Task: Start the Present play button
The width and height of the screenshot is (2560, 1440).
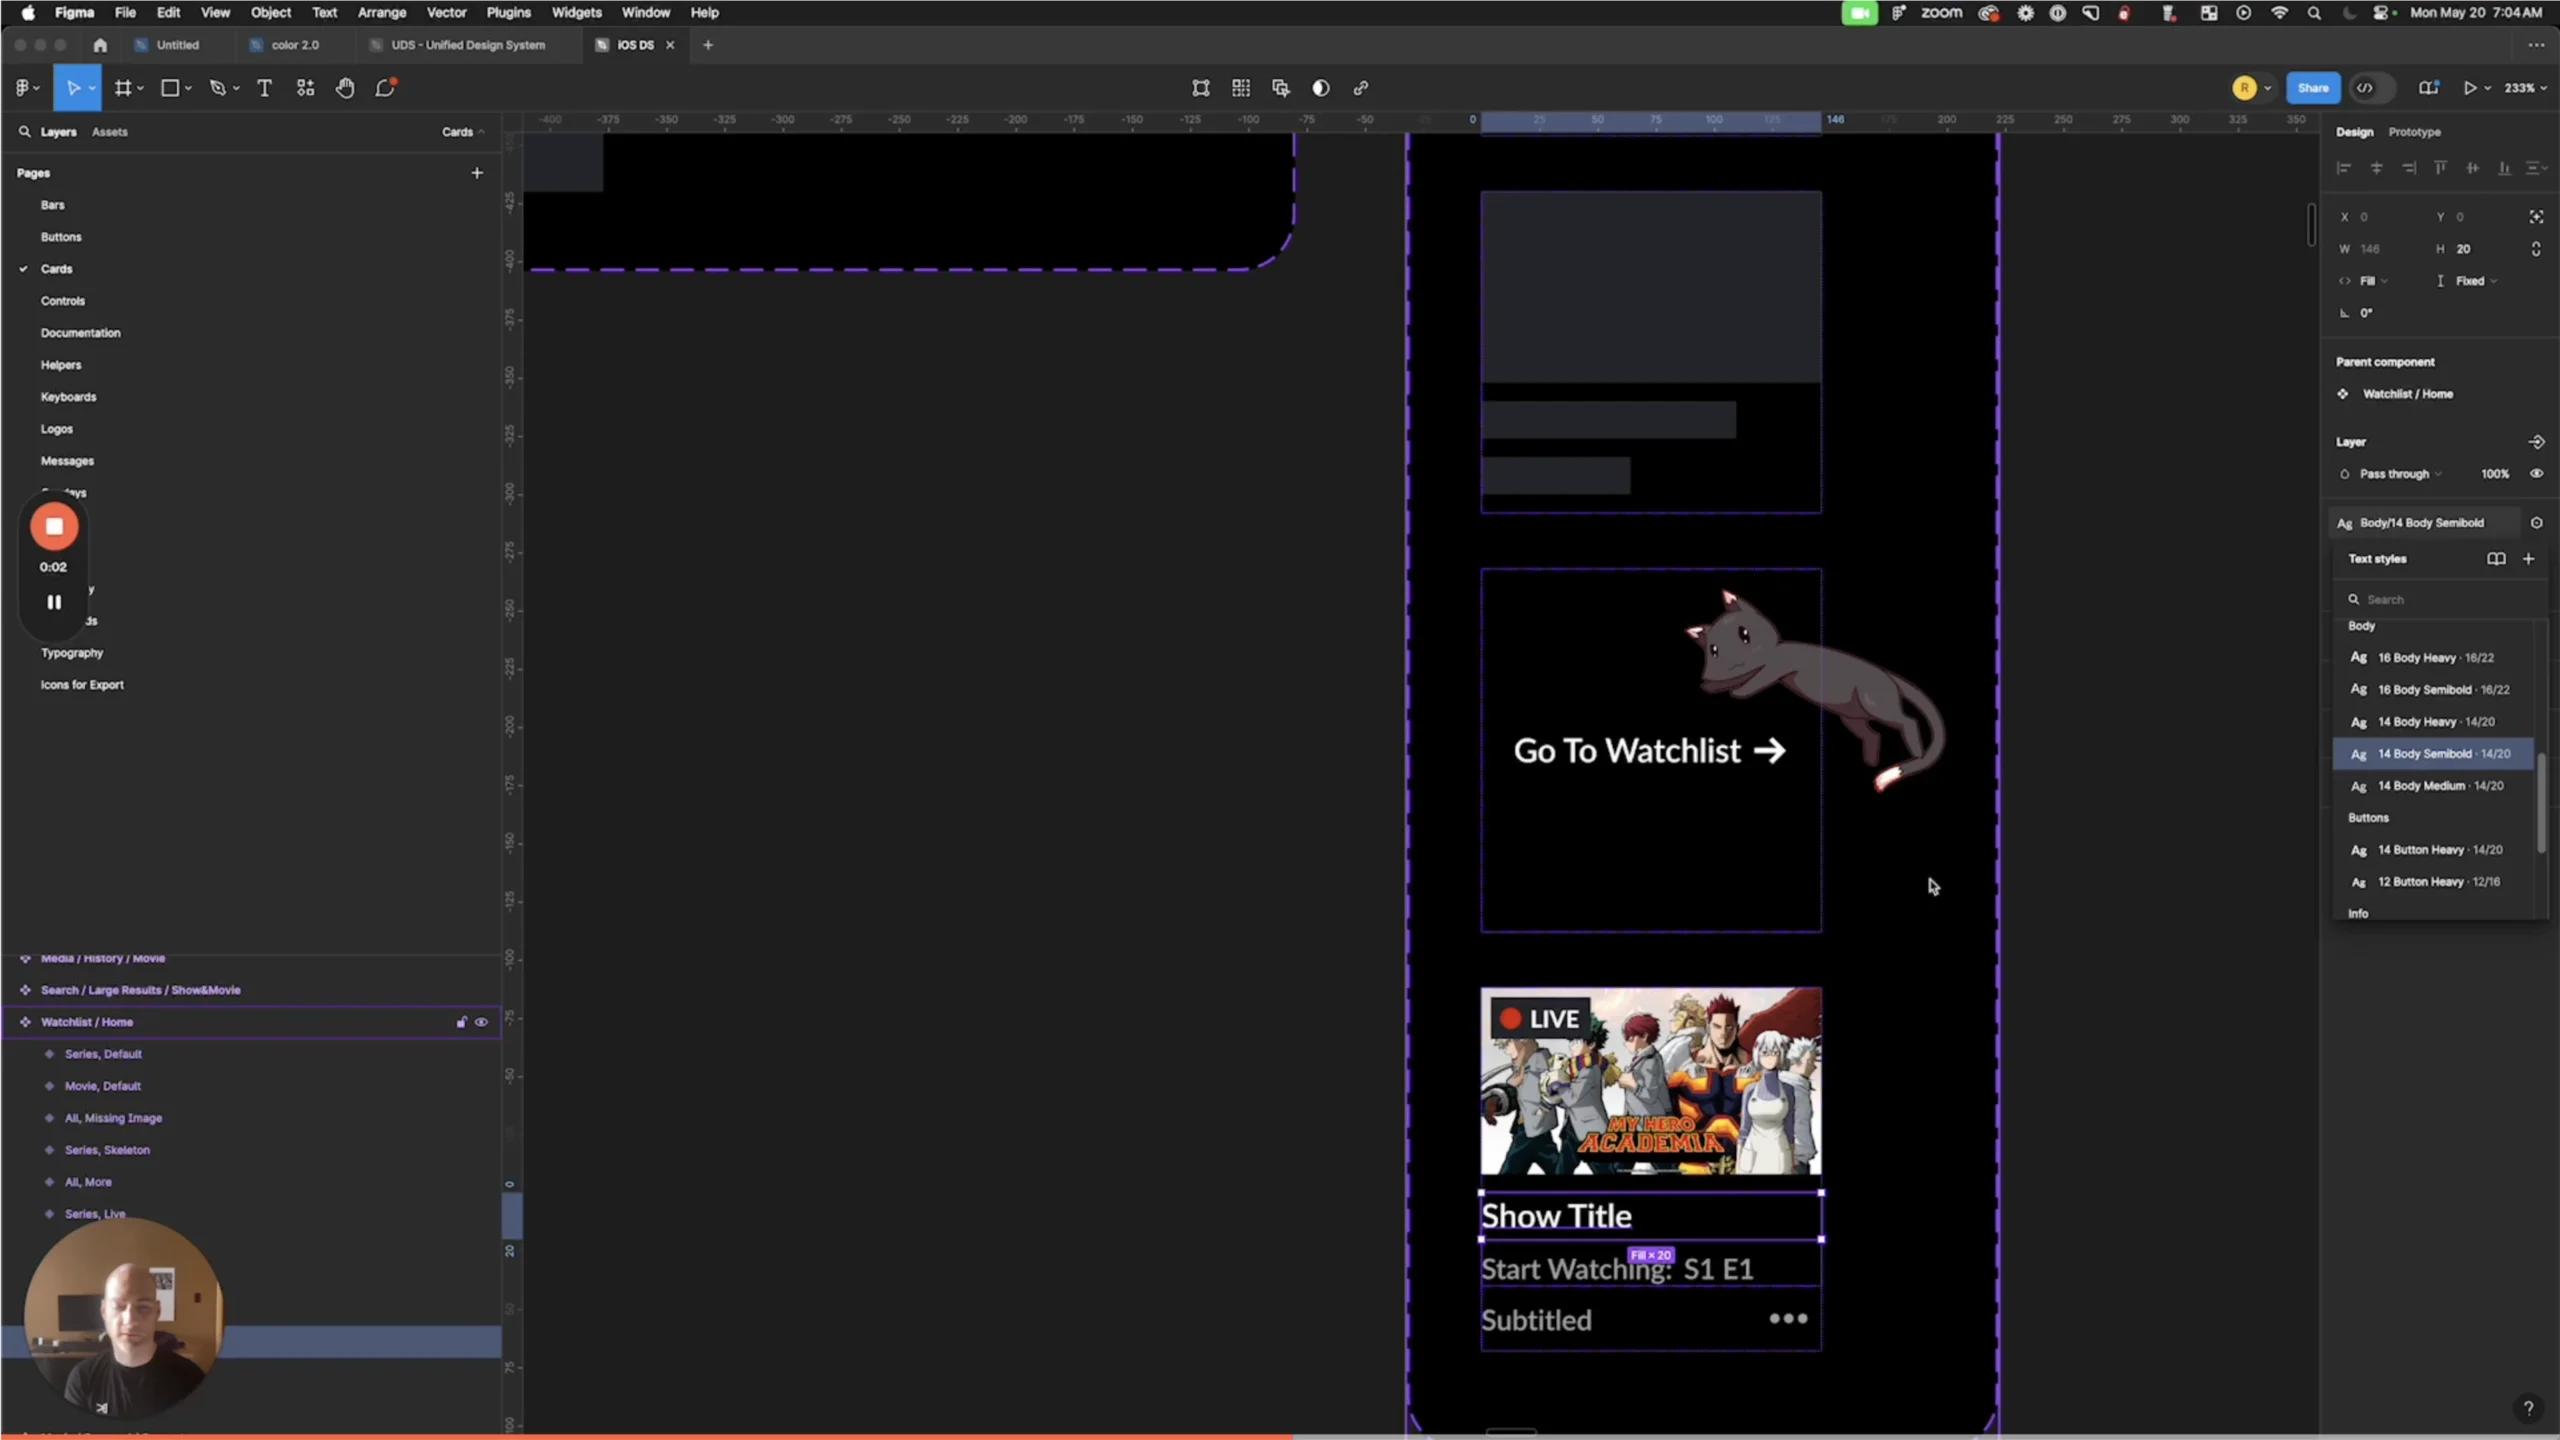Action: click(x=2469, y=88)
